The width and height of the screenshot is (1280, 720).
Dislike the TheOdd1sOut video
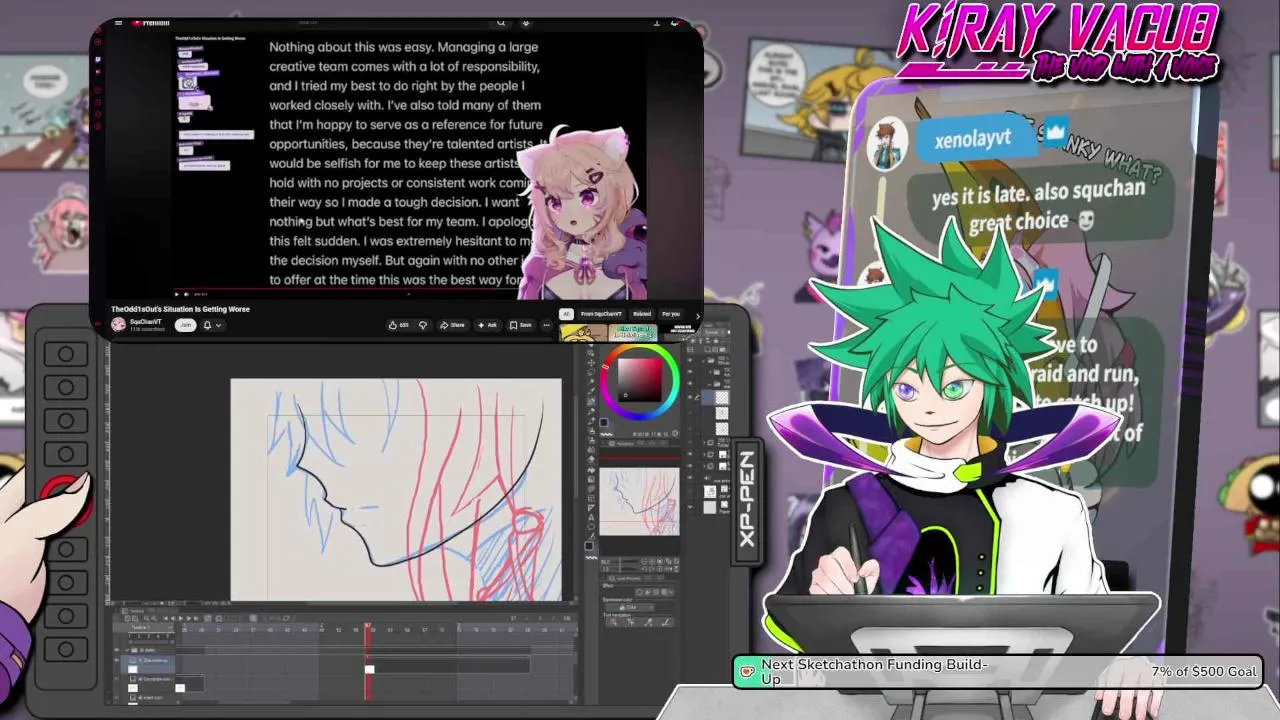[423, 325]
